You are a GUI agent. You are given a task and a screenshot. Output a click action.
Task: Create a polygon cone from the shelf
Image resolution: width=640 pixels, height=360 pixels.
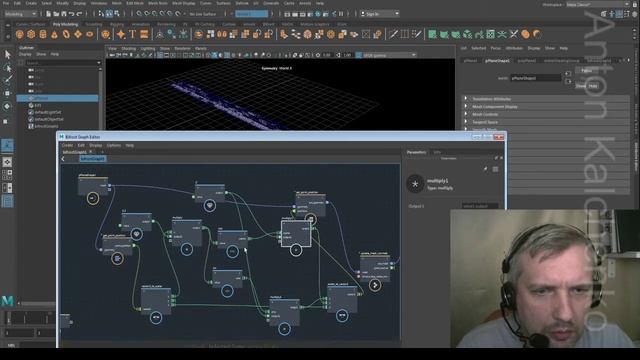(x=54, y=35)
